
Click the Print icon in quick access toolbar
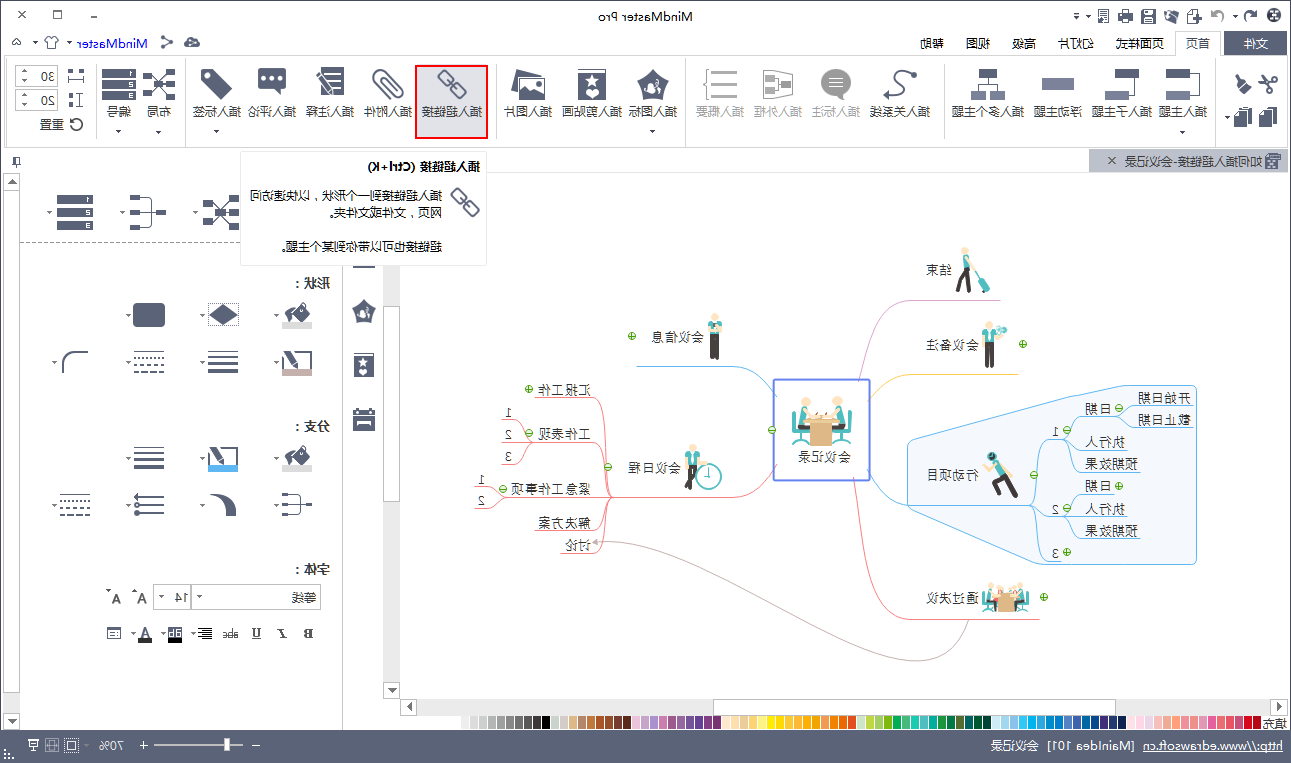pyautogui.click(x=1125, y=16)
